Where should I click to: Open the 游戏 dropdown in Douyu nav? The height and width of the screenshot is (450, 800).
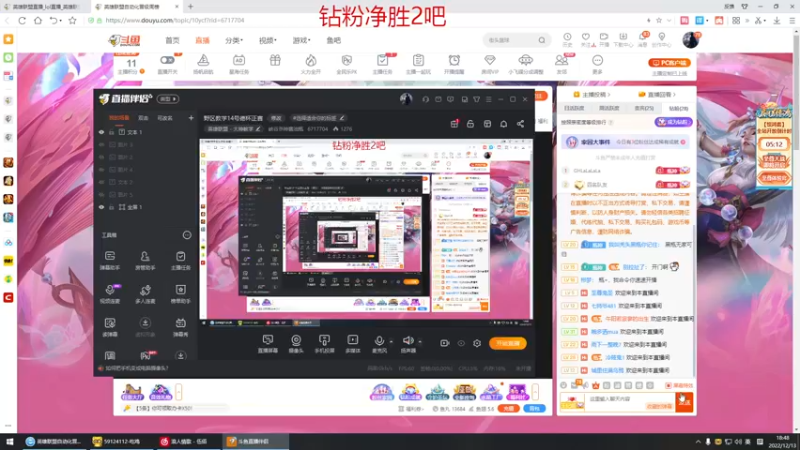pos(302,40)
